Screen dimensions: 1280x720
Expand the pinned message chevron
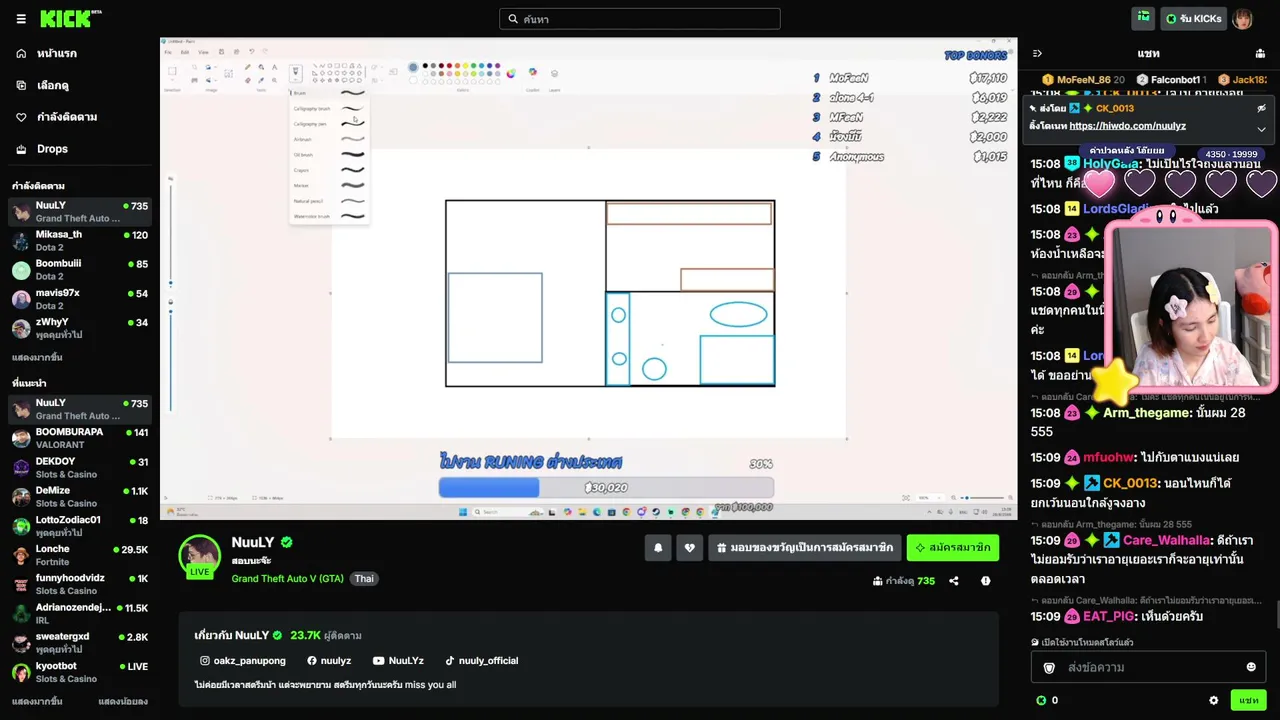tap(1261, 129)
